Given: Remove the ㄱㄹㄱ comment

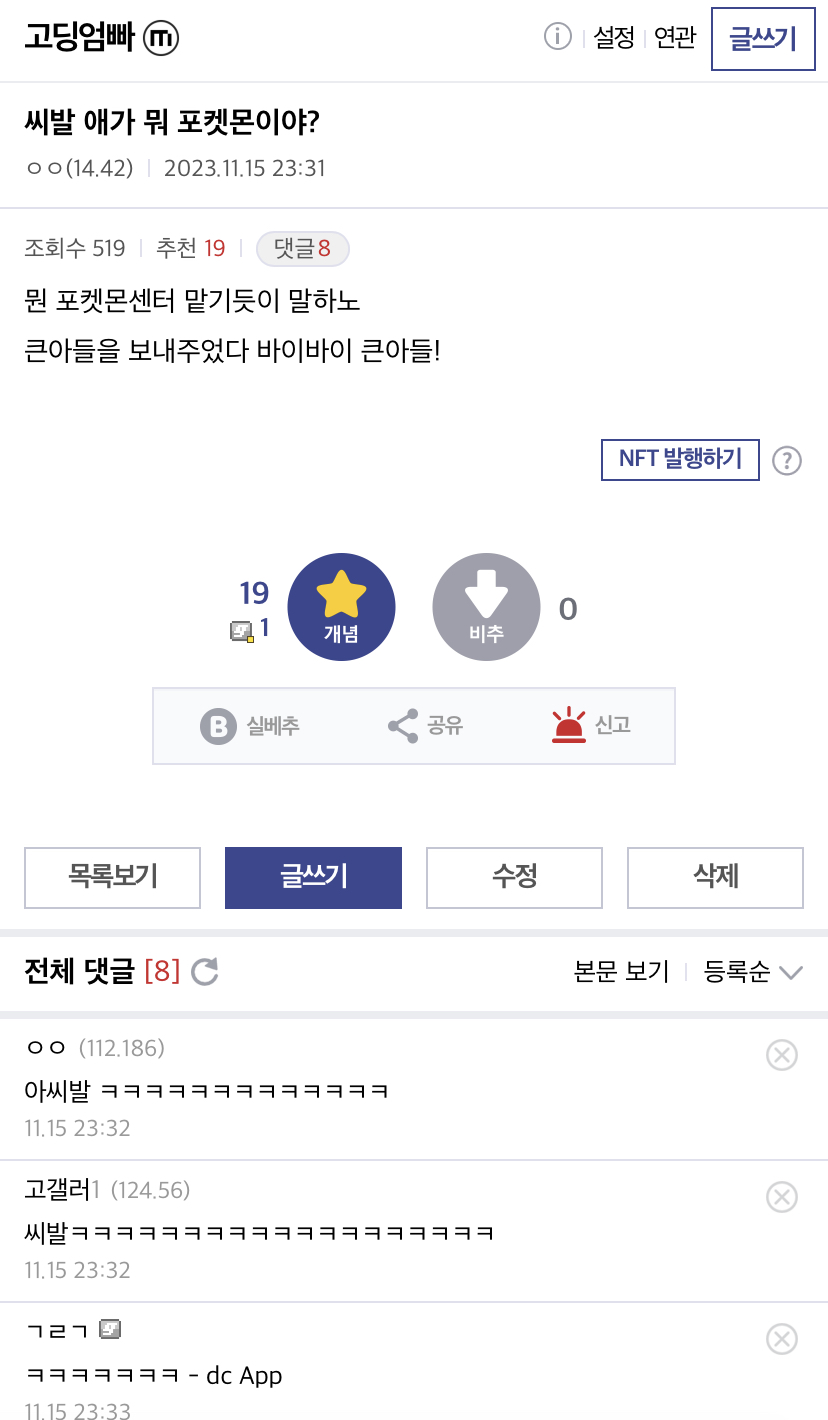Looking at the screenshot, I should (781, 1339).
